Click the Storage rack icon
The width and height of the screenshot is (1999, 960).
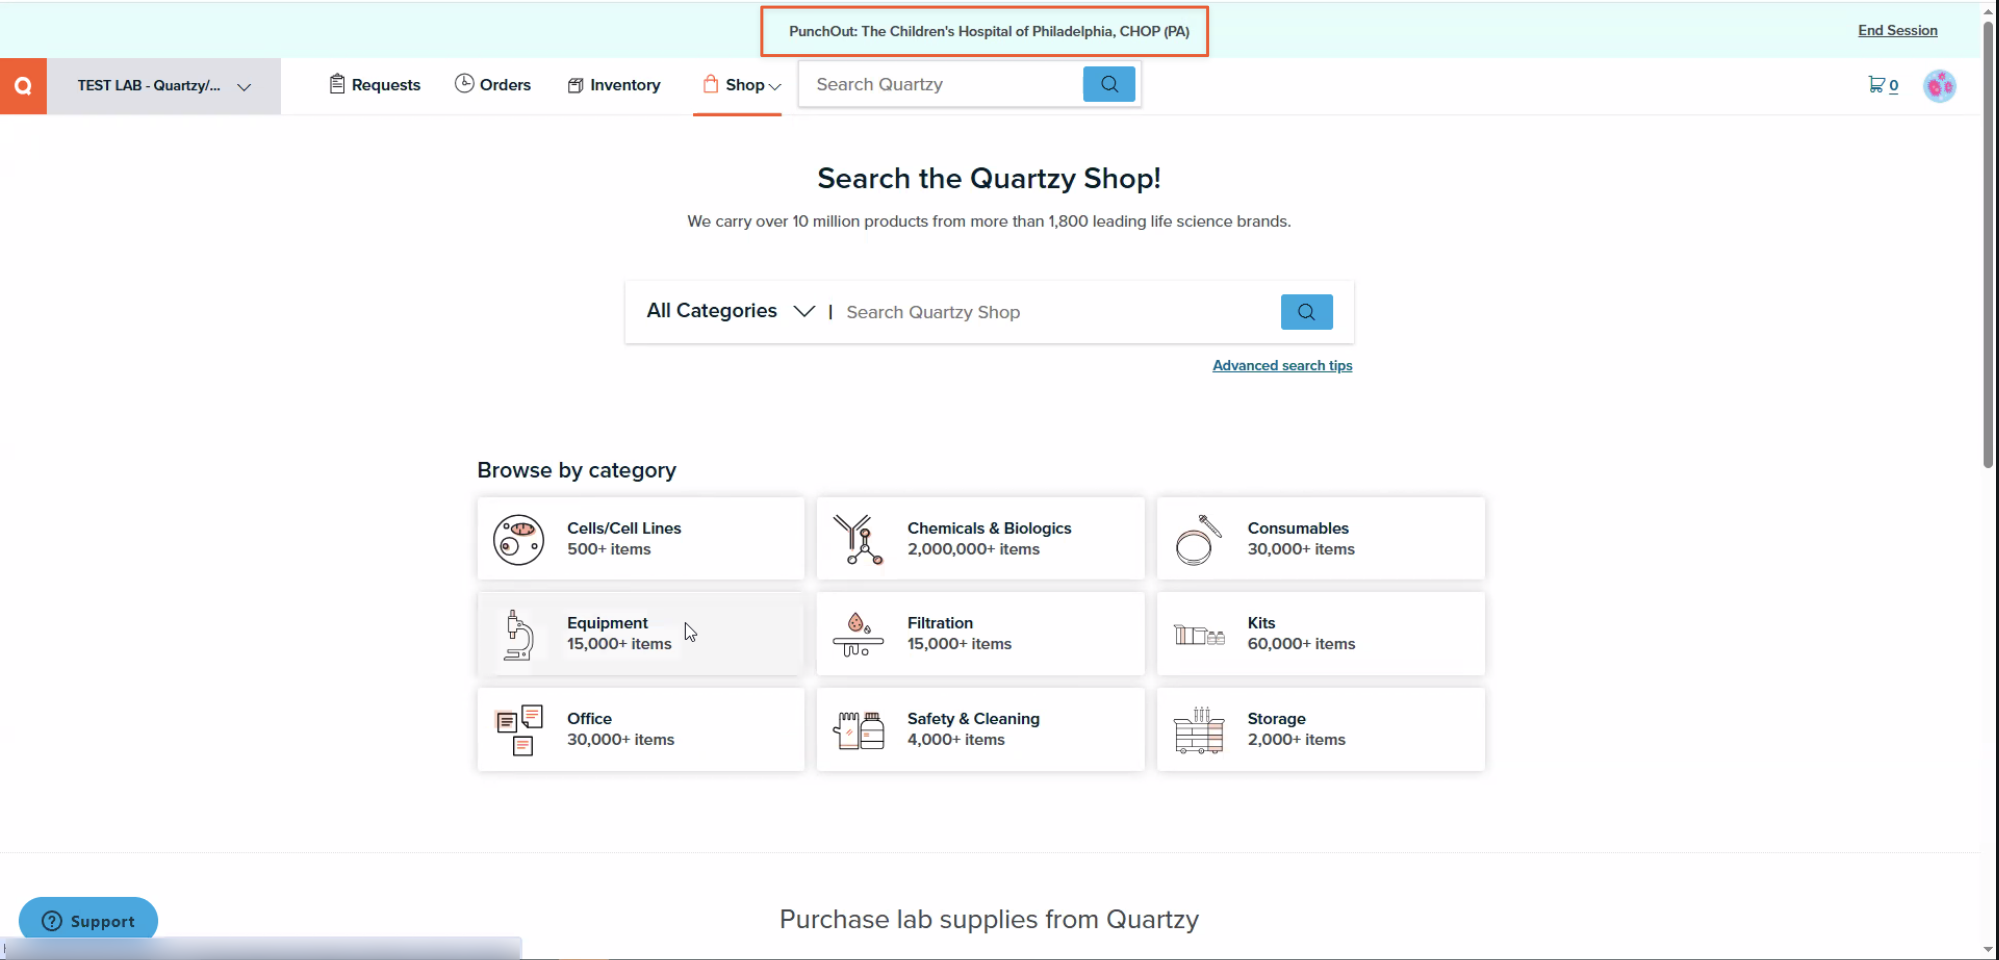point(1199,730)
